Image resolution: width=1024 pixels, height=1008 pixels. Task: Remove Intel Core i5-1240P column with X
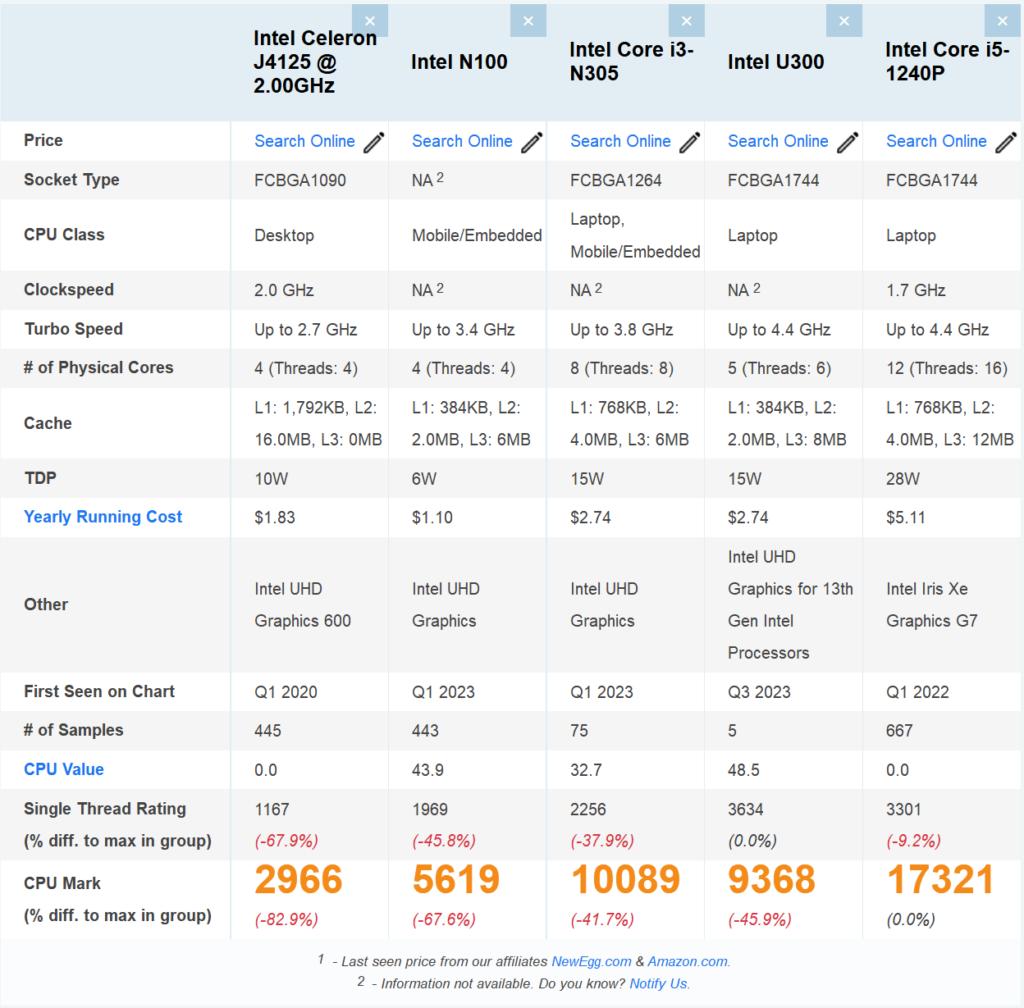click(1002, 21)
